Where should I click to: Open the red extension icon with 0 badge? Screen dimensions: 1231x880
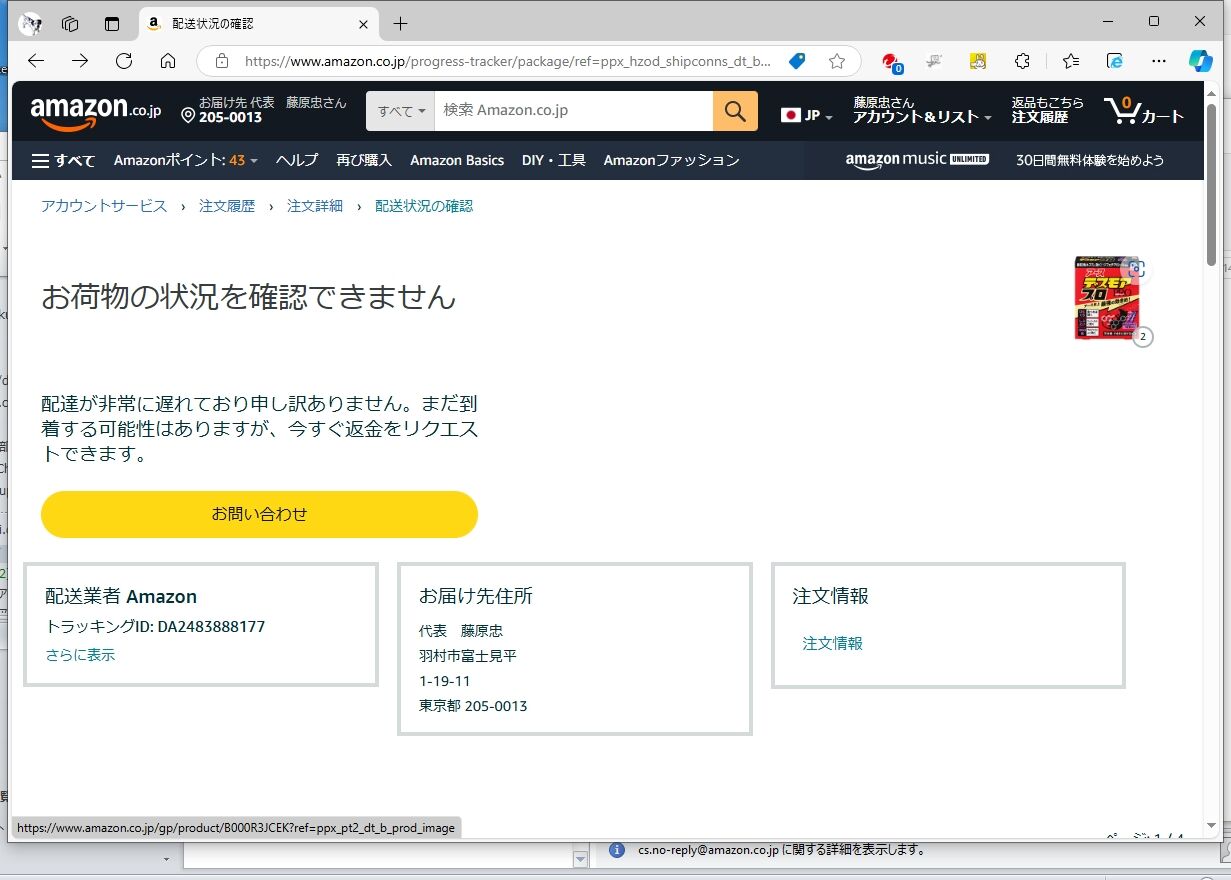point(890,62)
